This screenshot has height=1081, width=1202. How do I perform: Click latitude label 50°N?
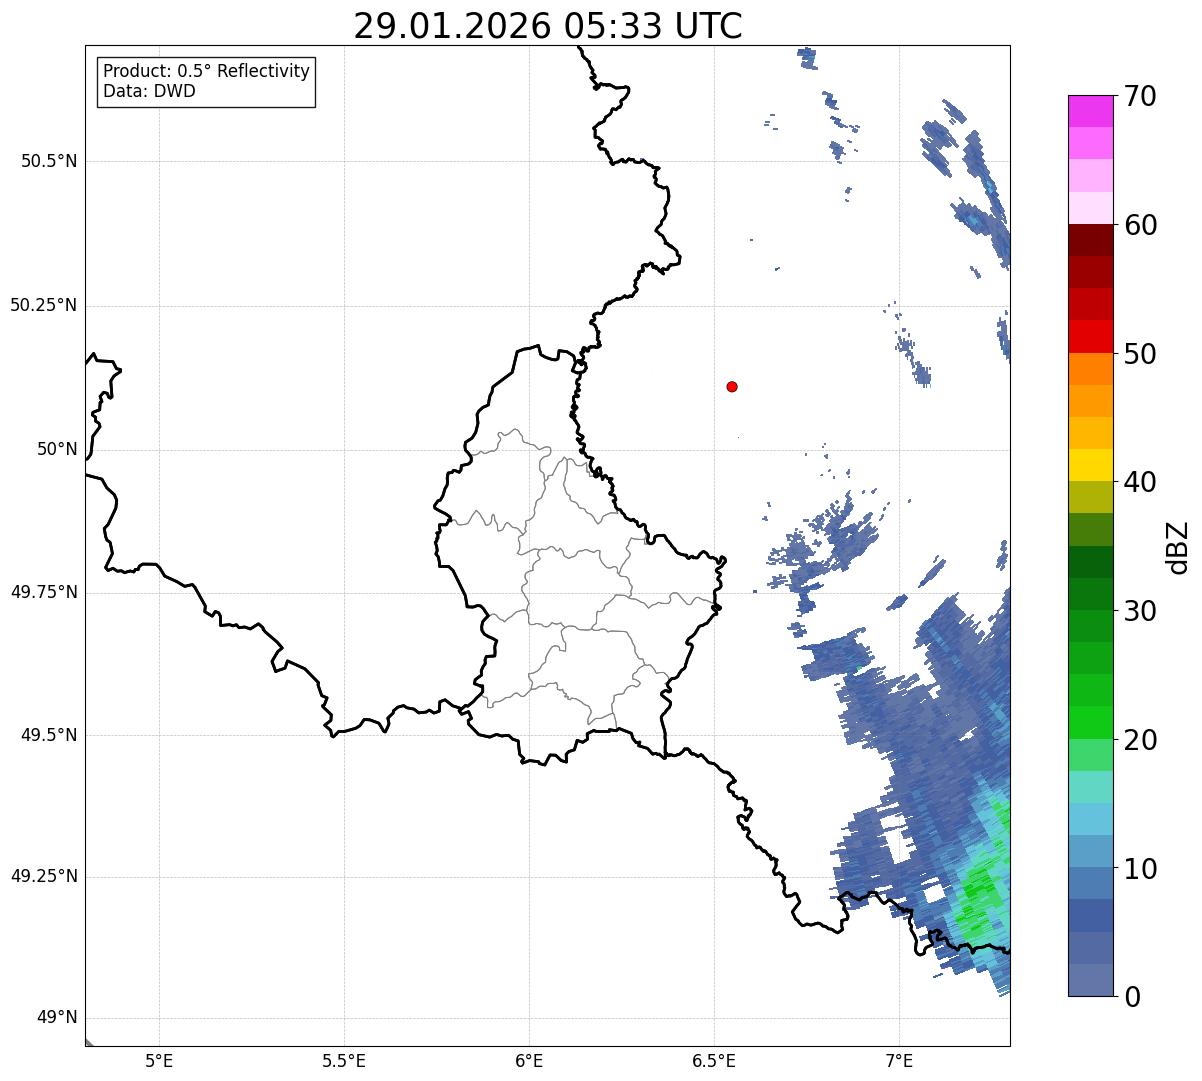(57, 449)
